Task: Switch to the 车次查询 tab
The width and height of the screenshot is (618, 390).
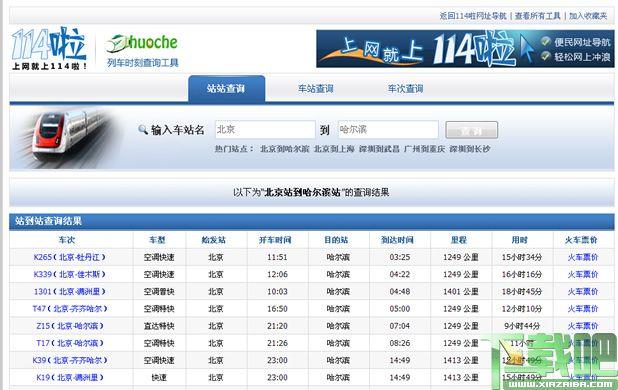Action: tap(405, 89)
